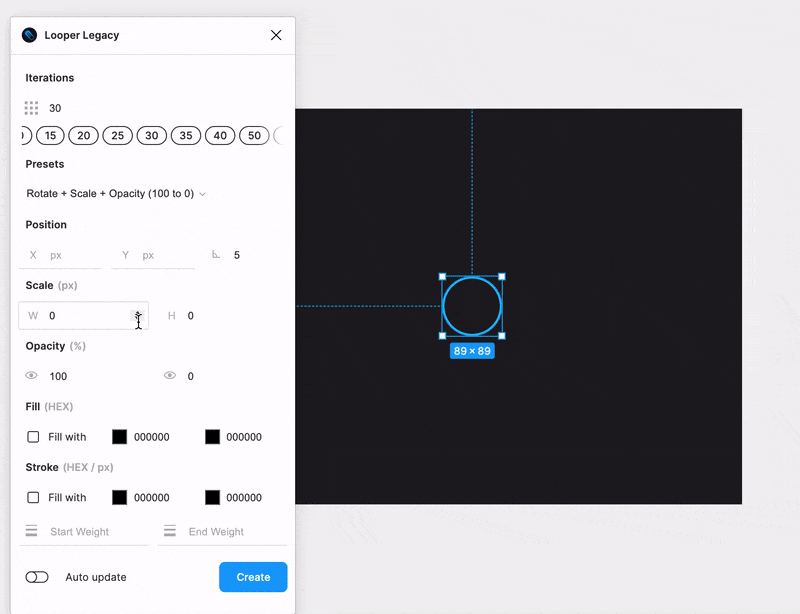Edit the start opacity value 100
This screenshot has height=614, width=800.
point(58,377)
